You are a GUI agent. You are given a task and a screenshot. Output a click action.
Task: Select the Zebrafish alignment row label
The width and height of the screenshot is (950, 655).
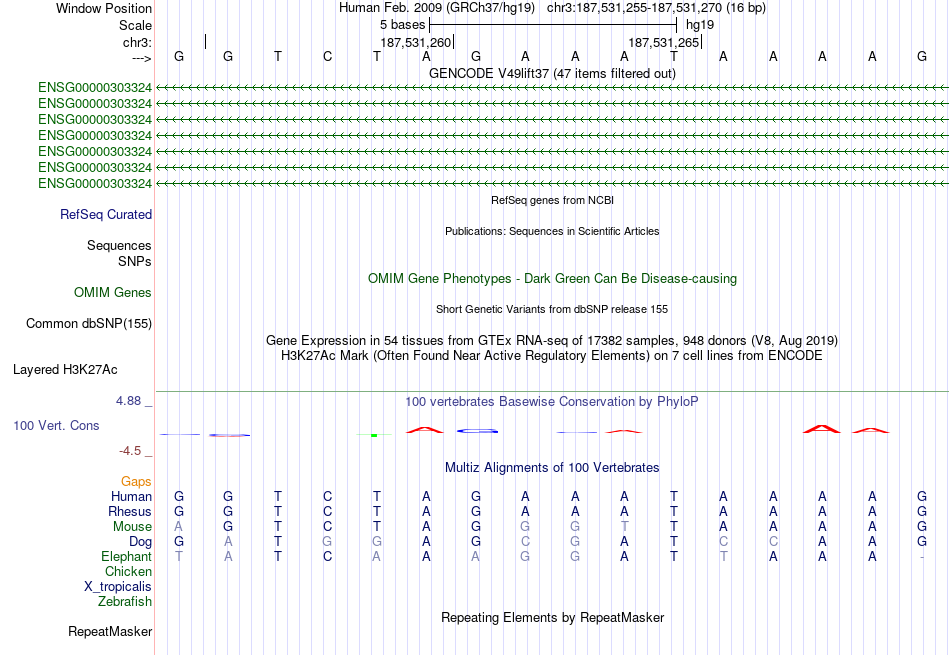click(125, 602)
